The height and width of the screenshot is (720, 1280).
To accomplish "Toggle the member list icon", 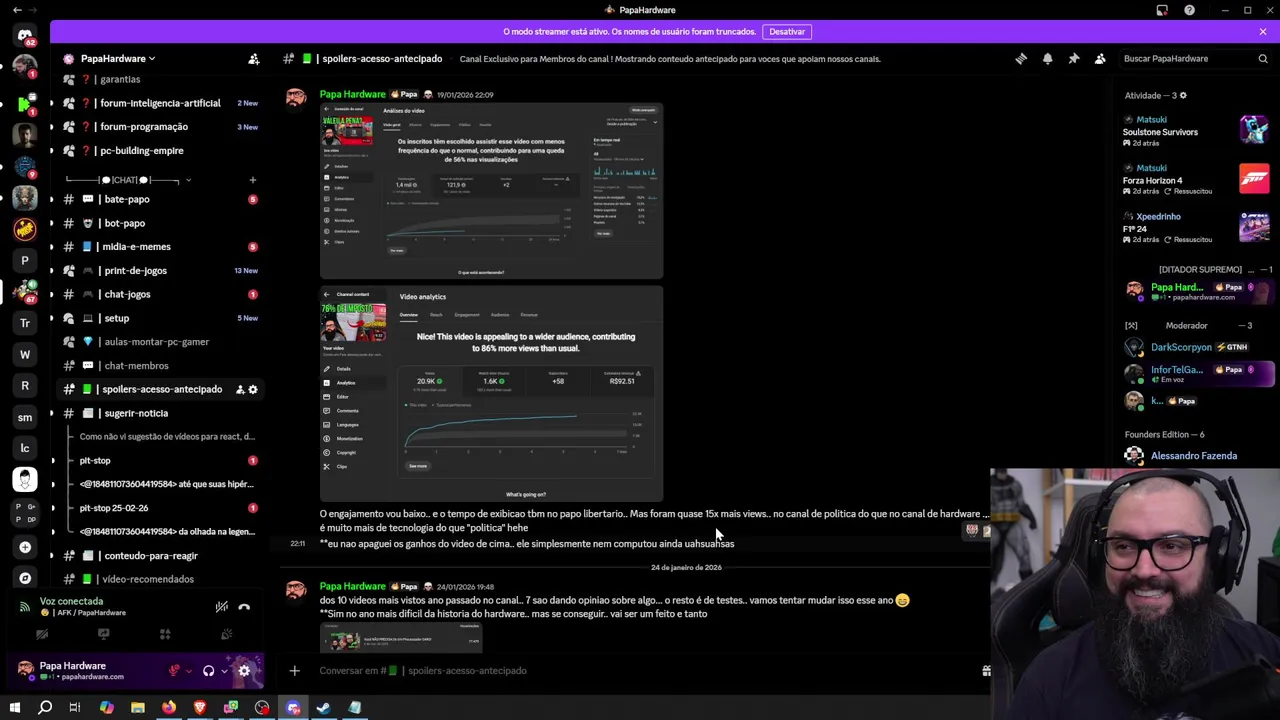I will click(1100, 59).
